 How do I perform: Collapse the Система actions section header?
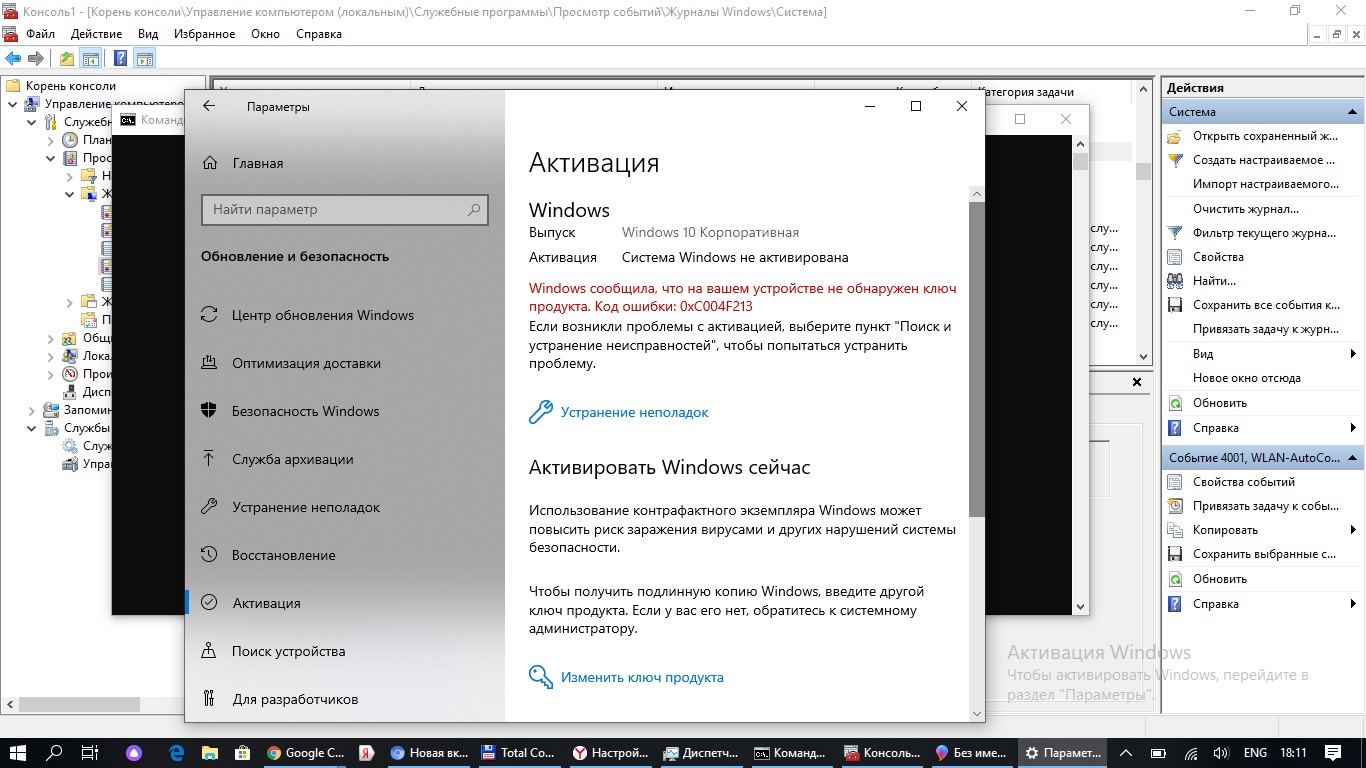tap(1353, 112)
